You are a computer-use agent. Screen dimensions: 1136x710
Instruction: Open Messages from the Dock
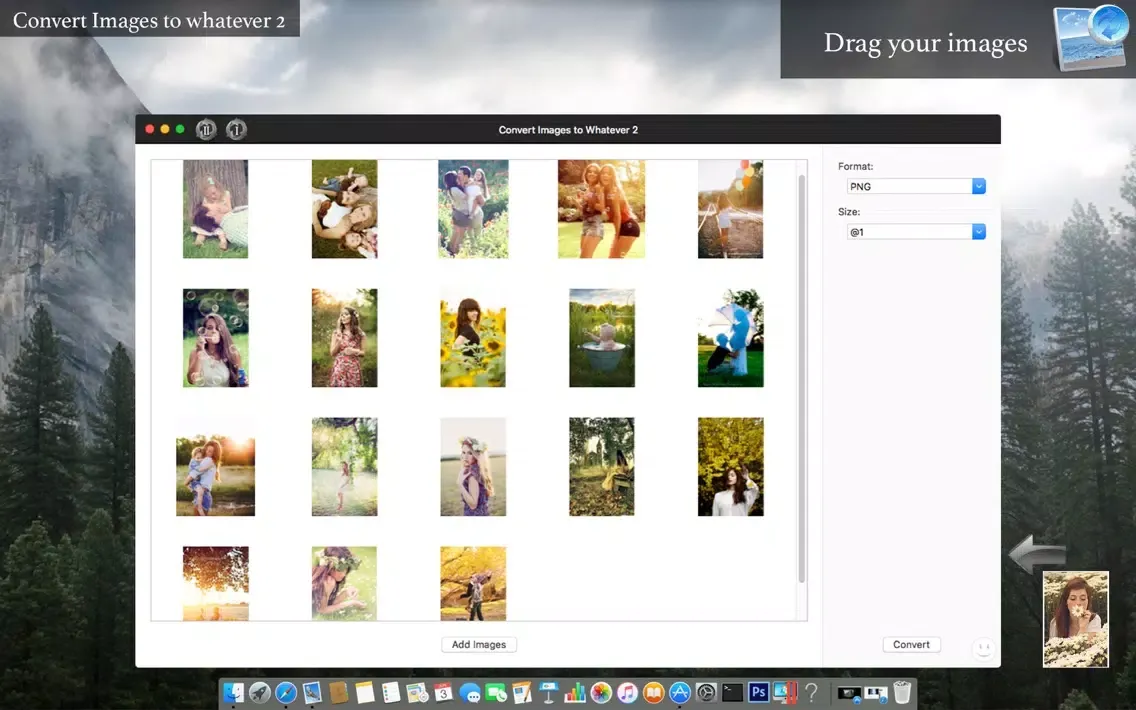pyautogui.click(x=472, y=692)
